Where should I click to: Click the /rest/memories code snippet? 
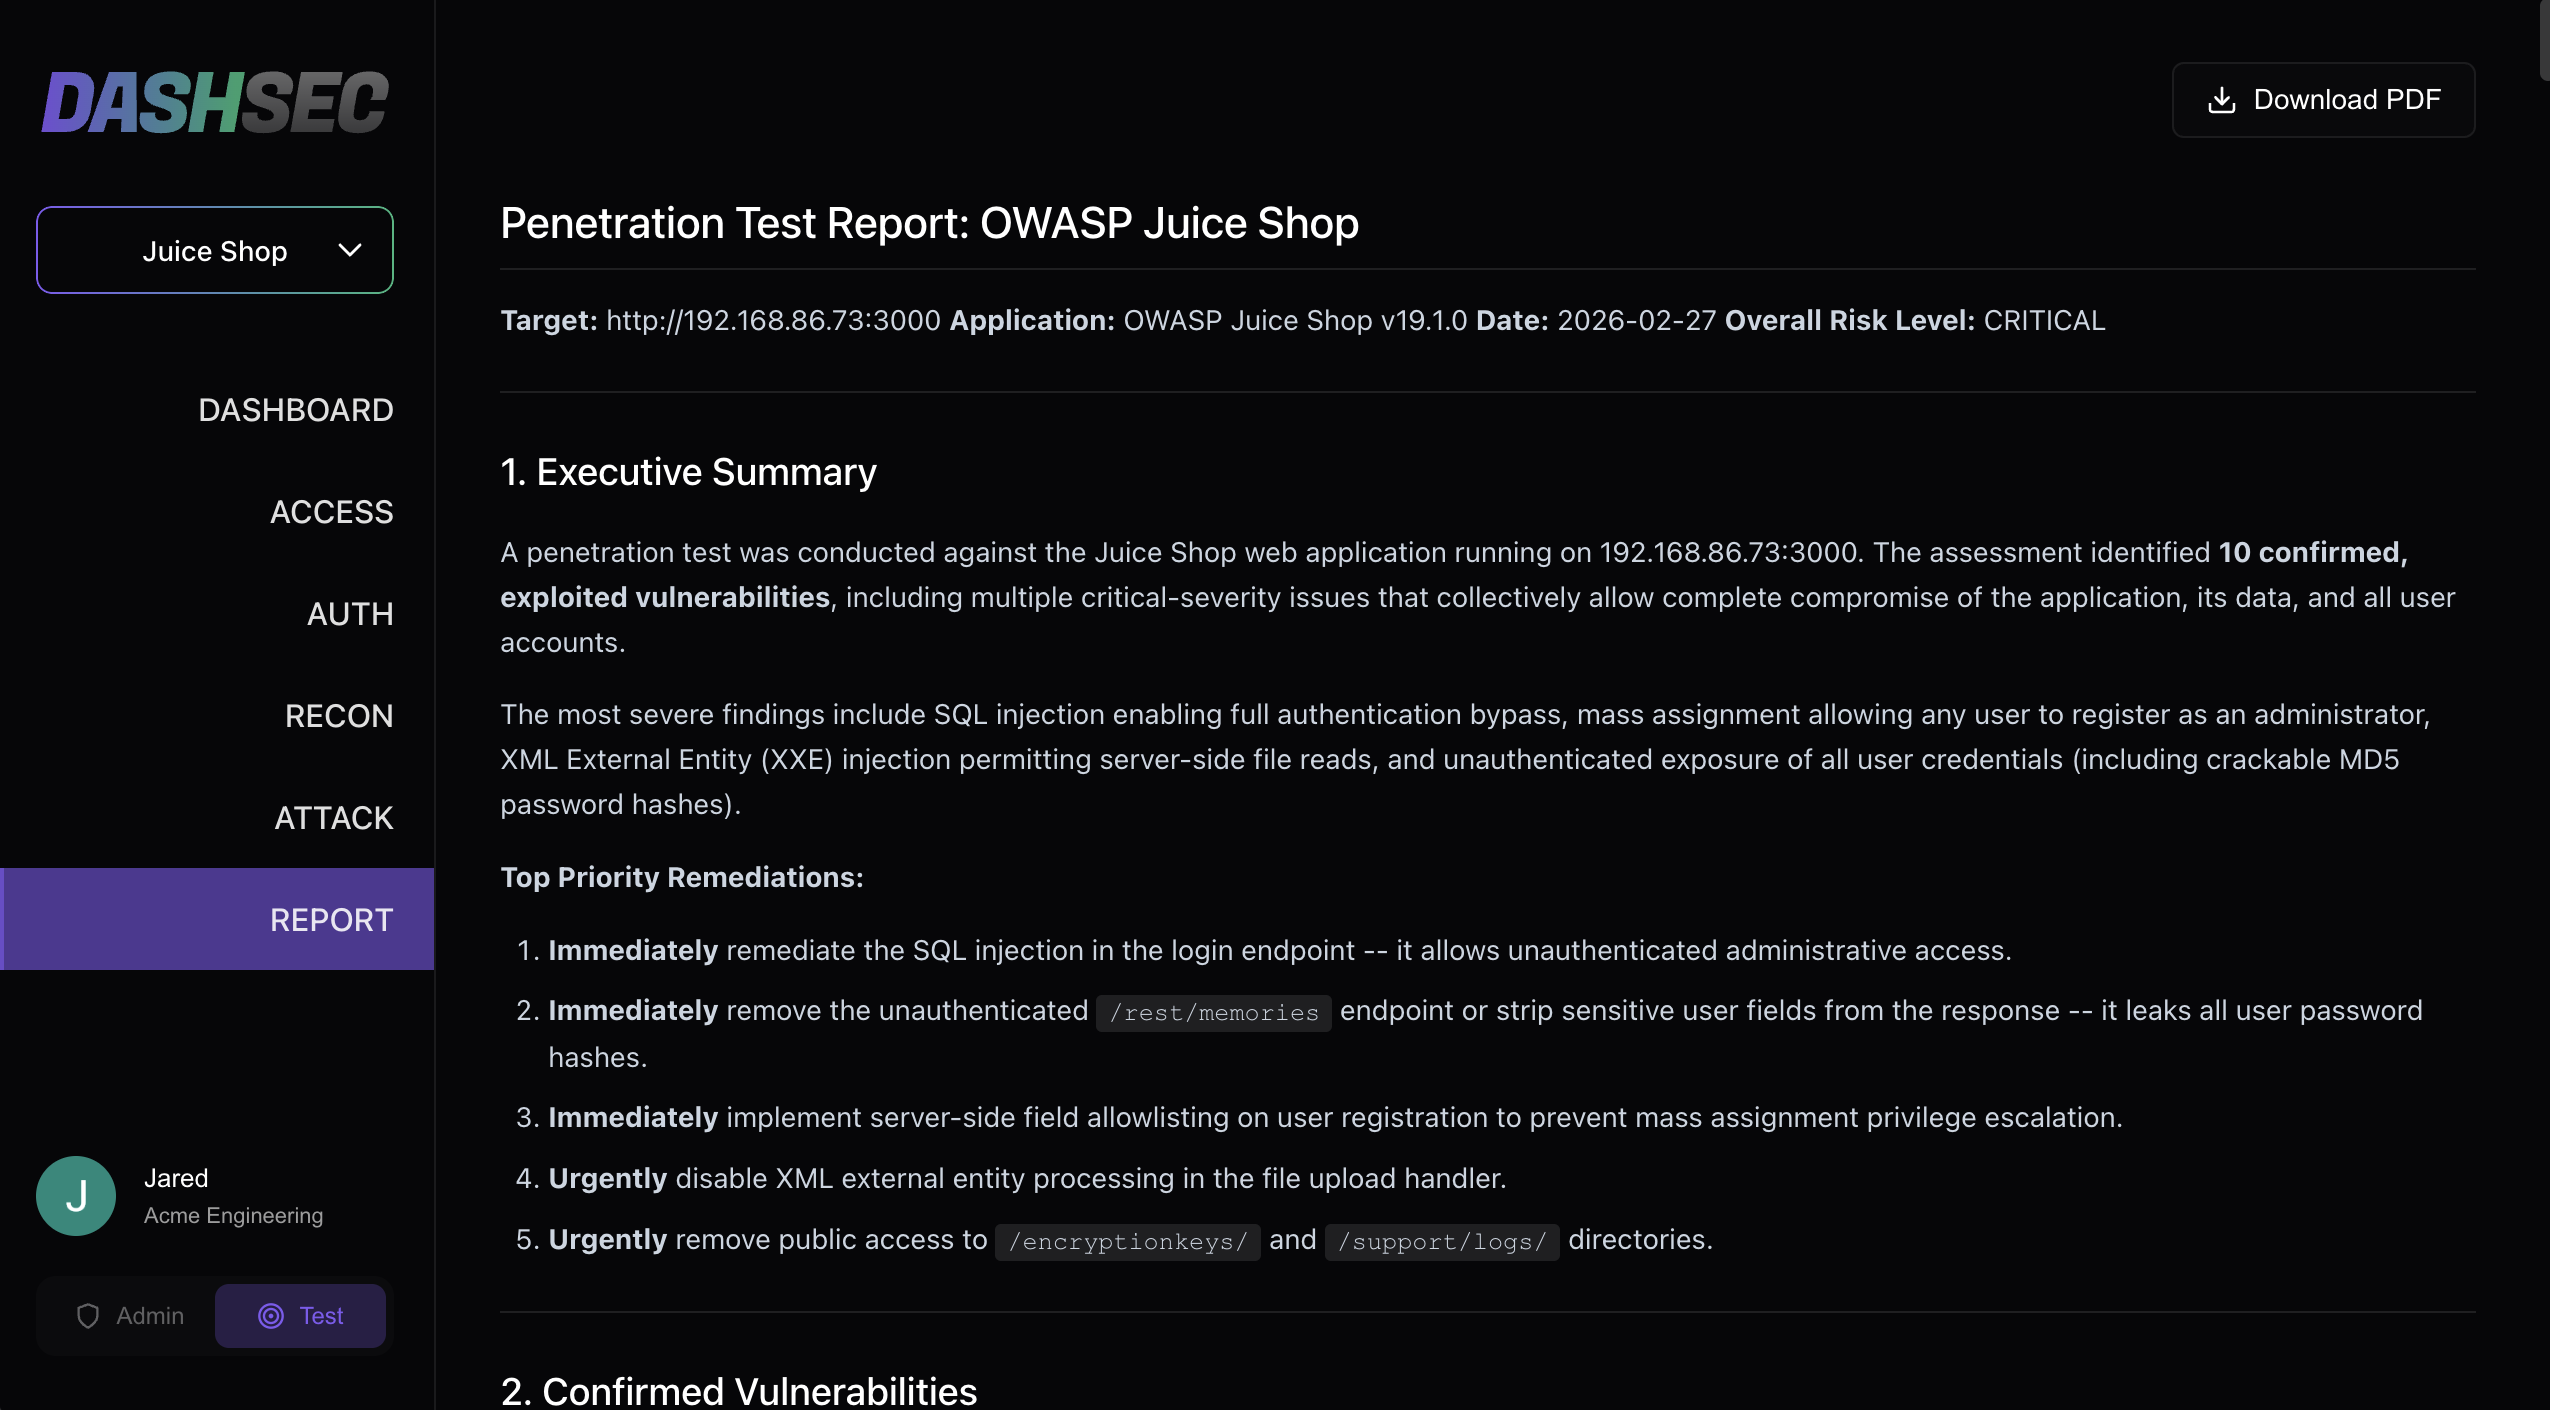[x=1213, y=1013]
